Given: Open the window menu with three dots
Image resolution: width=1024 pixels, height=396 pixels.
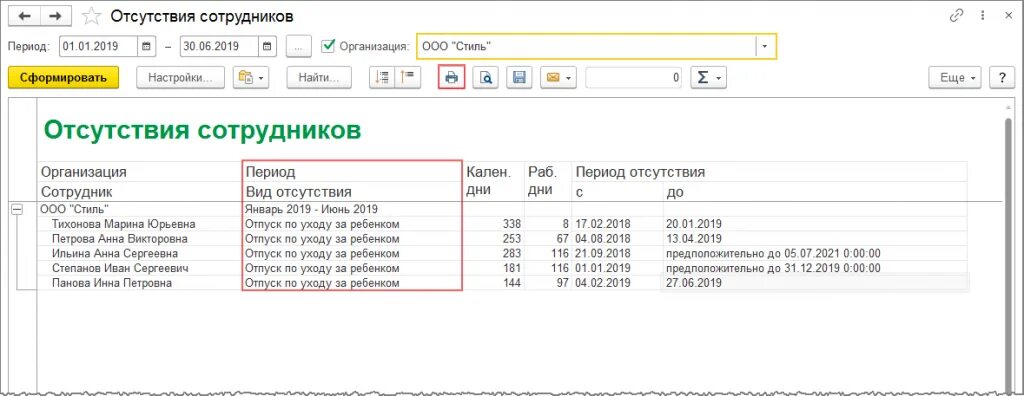Looking at the screenshot, I should pos(982,16).
